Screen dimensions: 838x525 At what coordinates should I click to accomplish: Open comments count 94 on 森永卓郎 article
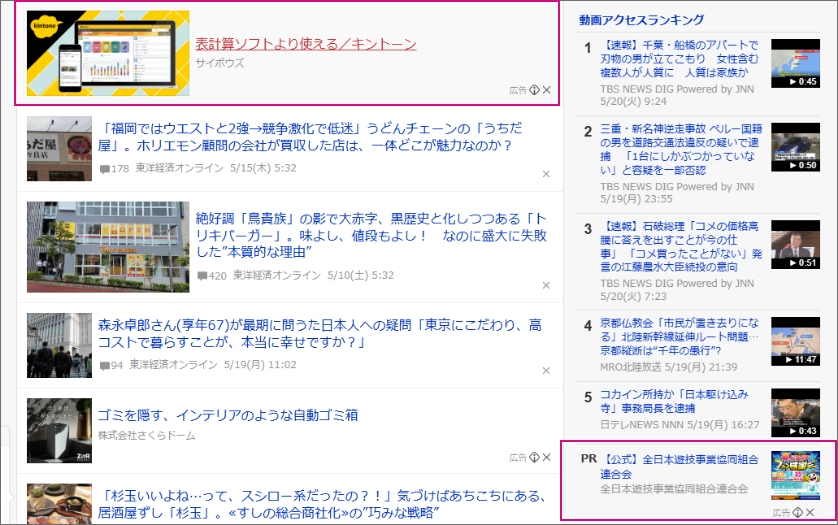point(111,365)
